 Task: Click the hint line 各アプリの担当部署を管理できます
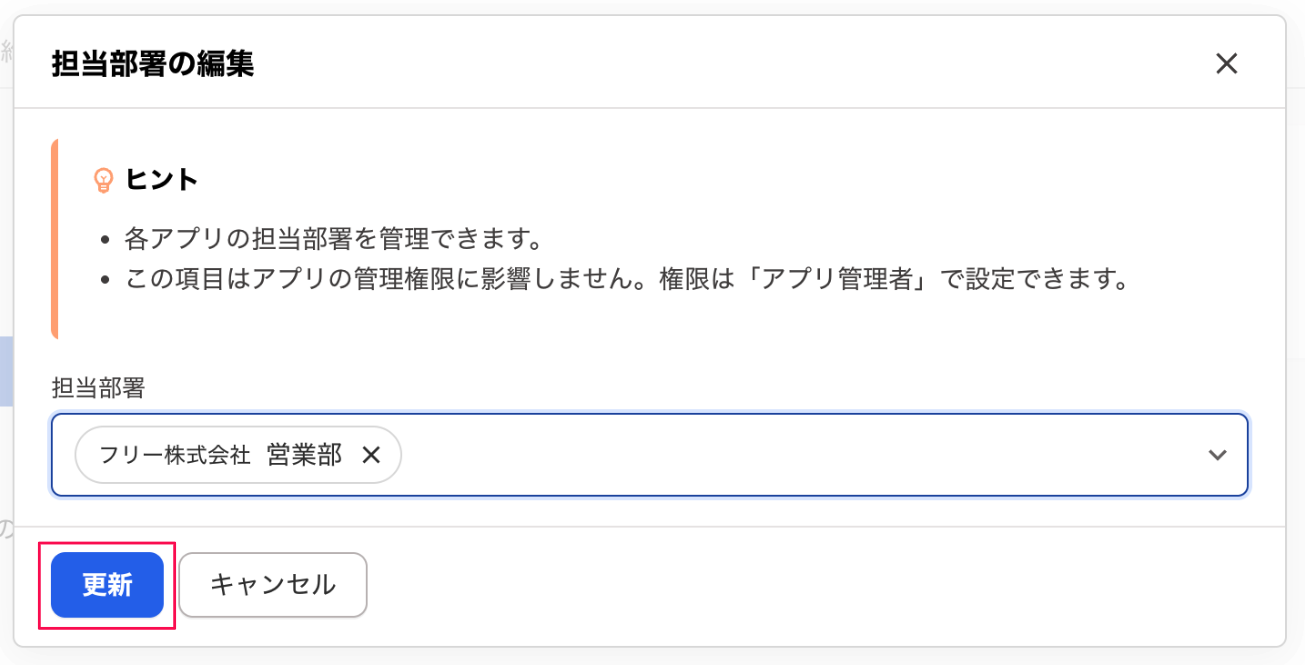(333, 239)
